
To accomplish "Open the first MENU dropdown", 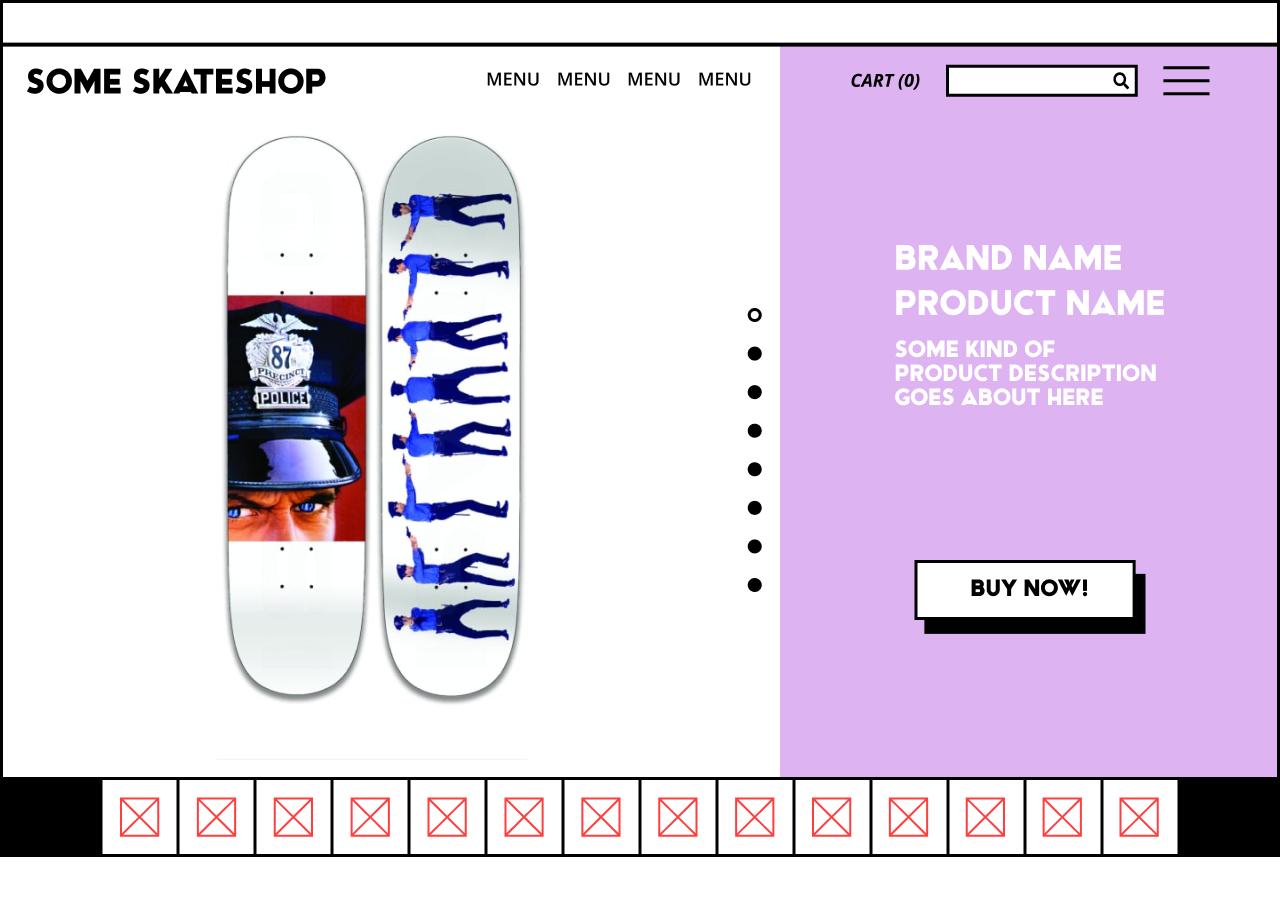I will coord(512,79).
